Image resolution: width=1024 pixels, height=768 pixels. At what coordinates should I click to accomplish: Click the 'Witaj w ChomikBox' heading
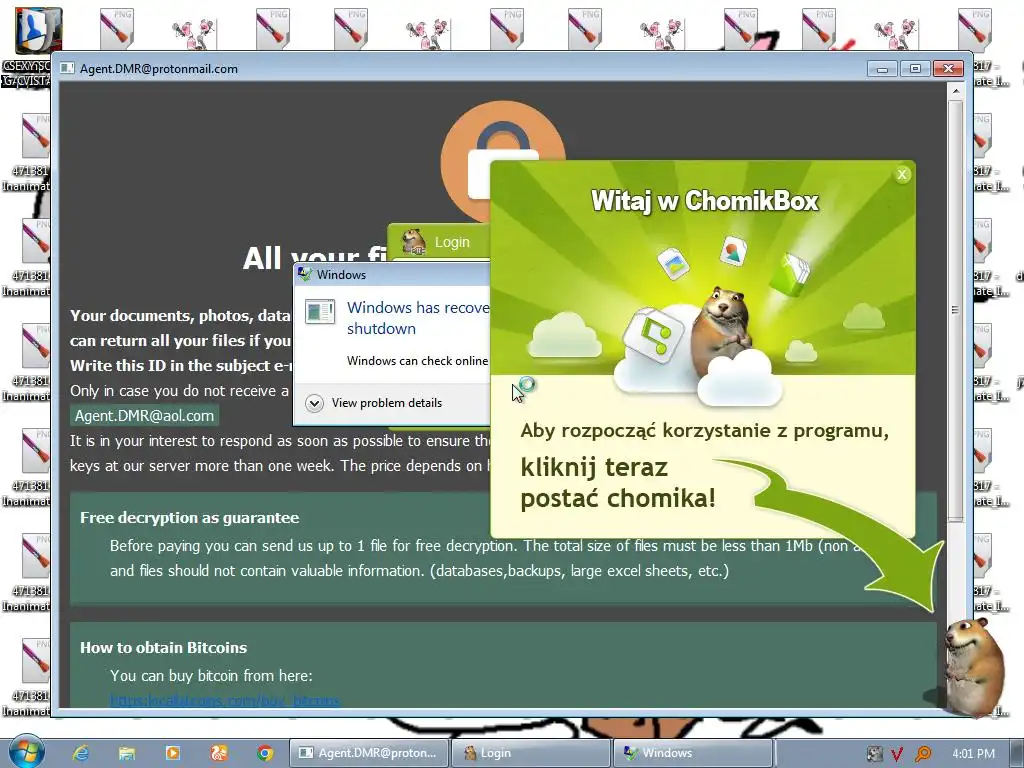(705, 200)
